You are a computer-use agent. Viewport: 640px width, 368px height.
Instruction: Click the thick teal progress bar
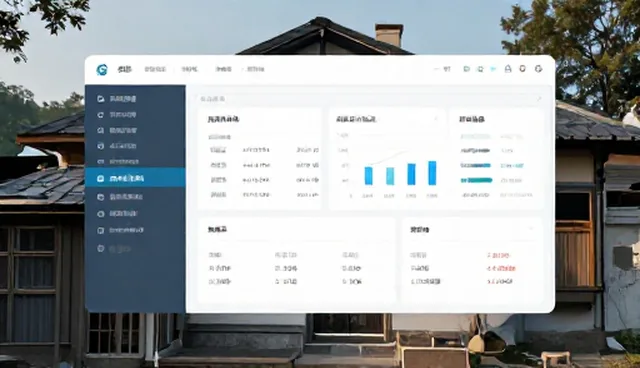(x=476, y=180)
